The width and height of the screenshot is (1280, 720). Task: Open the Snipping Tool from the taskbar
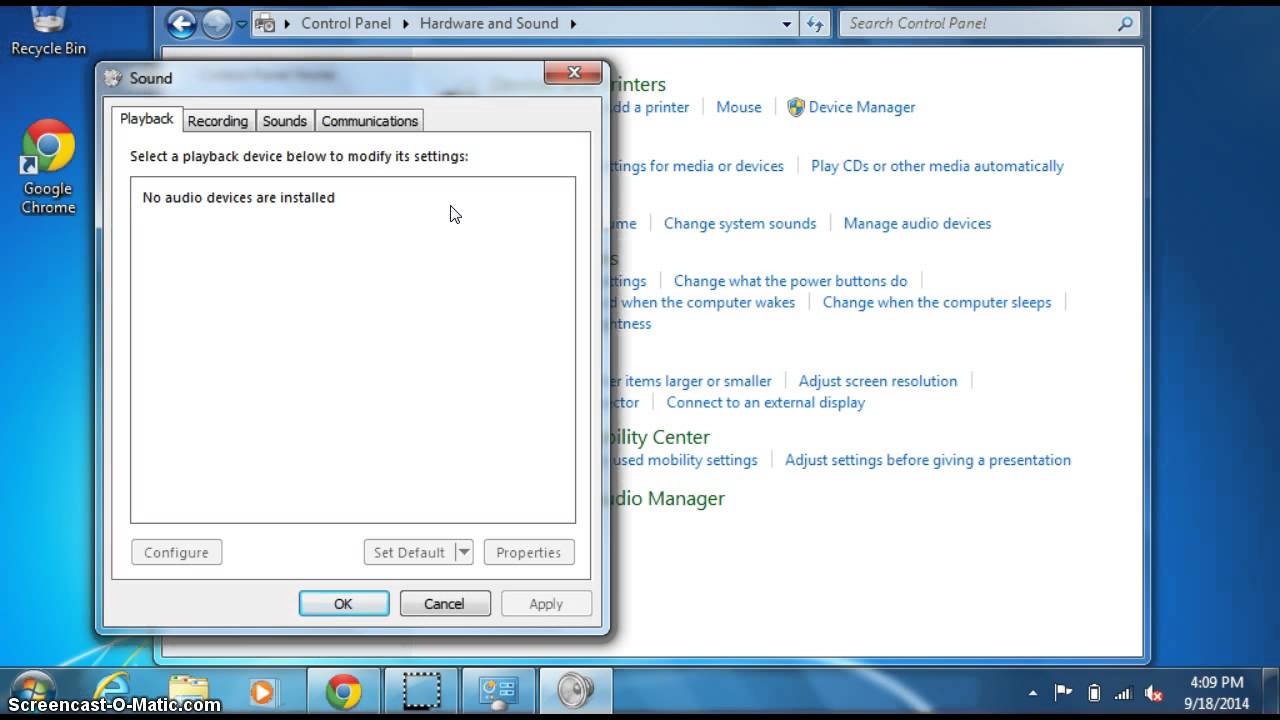(421, 691)
